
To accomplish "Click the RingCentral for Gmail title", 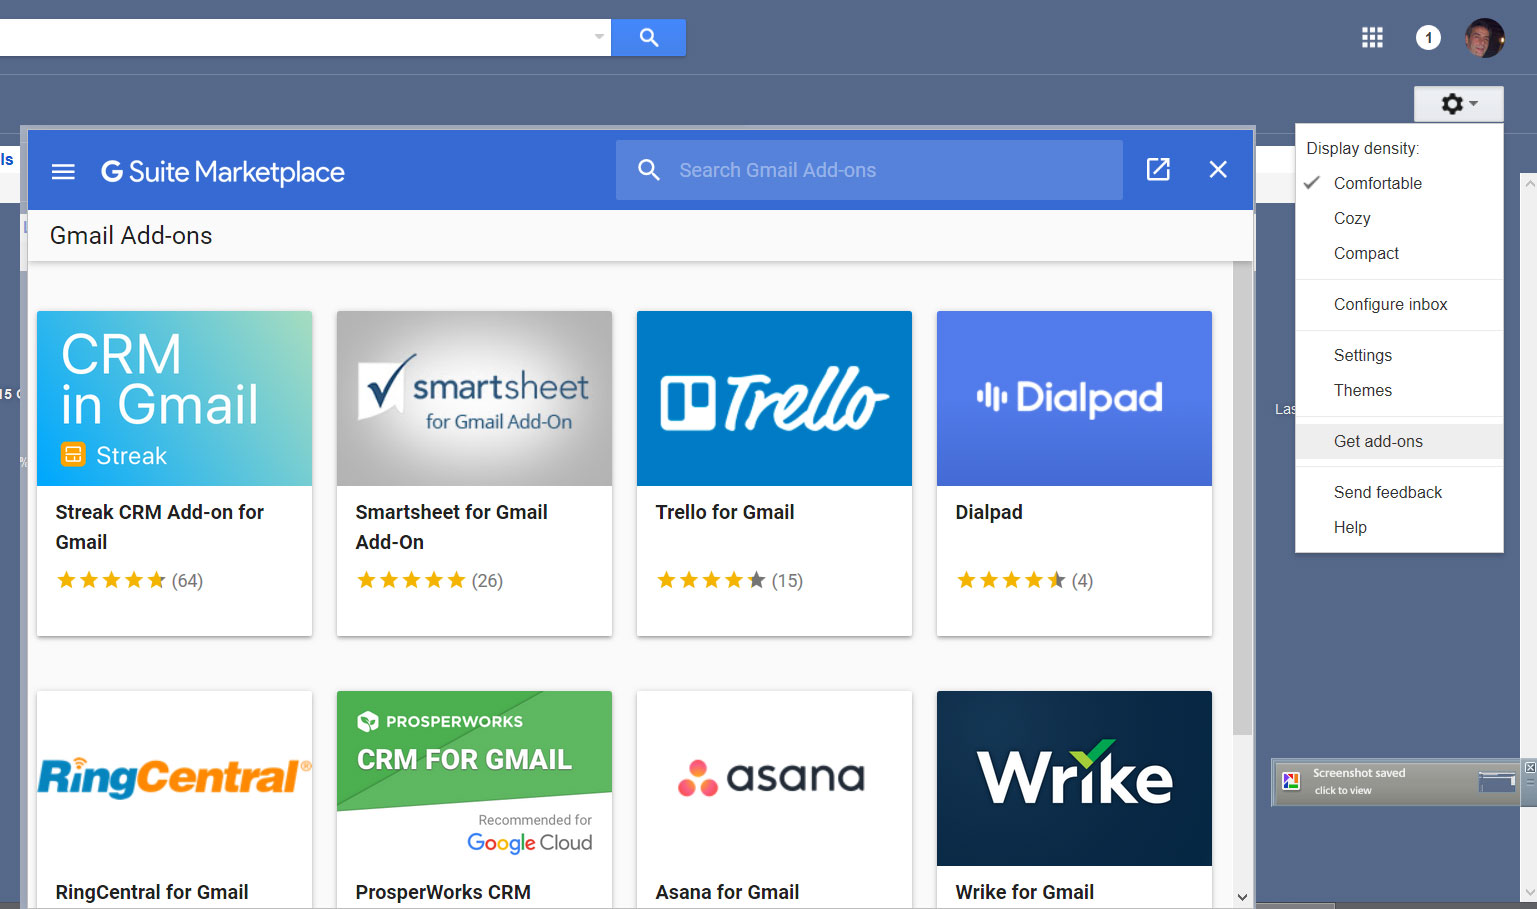I will [x=152, y=892].
